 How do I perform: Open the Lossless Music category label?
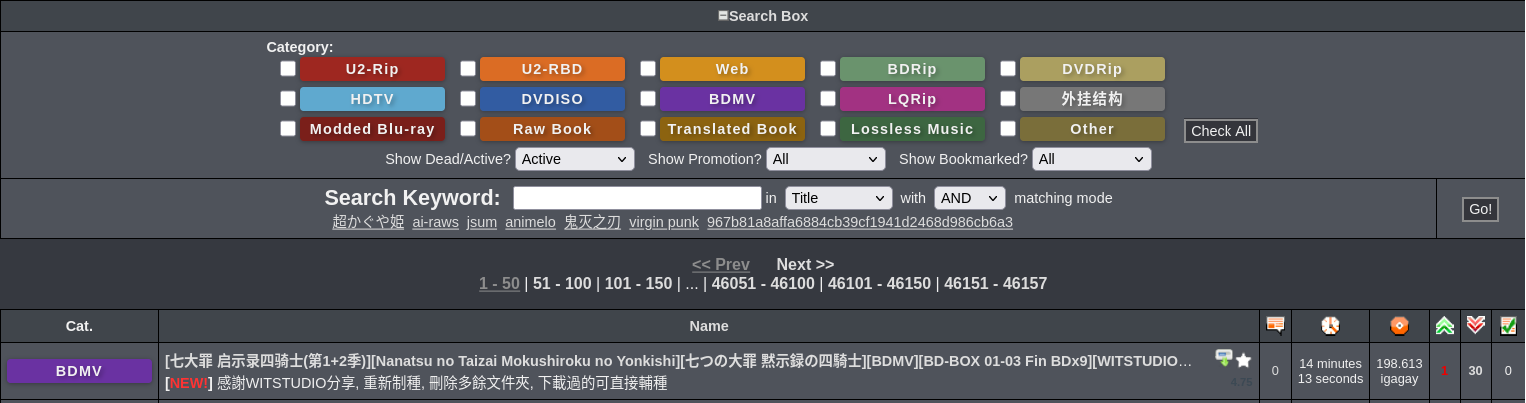[x=912, y=129]
